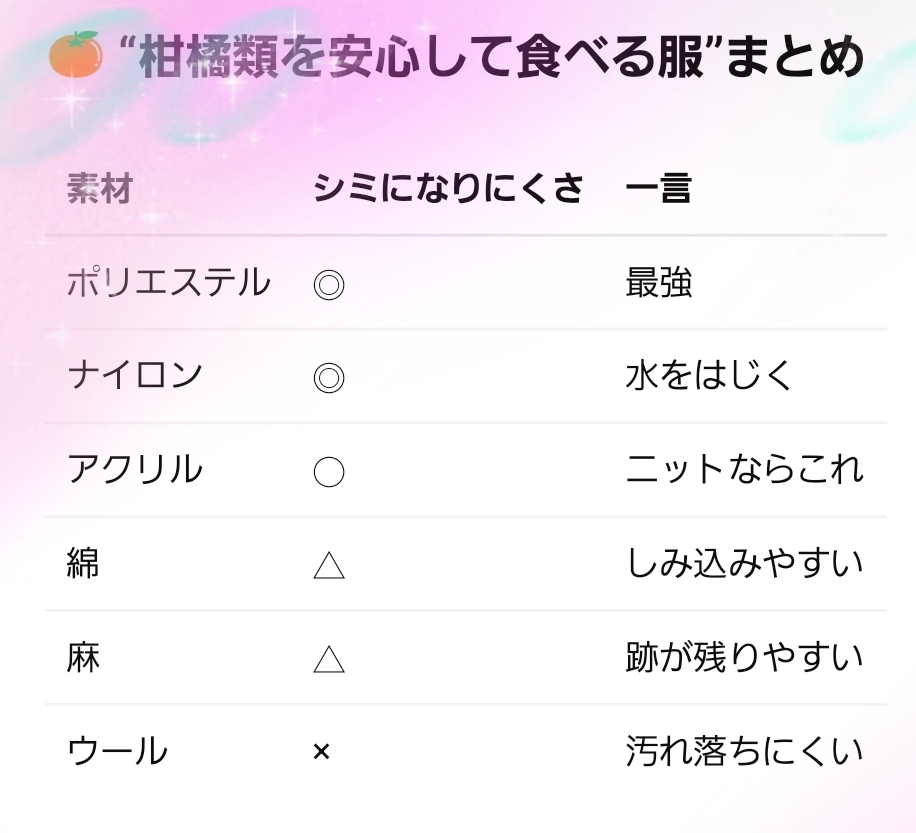Click the 跡が残りやすい comment text
Image resolution: width=916 pixels, height=833 pixels.
pos(744,658)
